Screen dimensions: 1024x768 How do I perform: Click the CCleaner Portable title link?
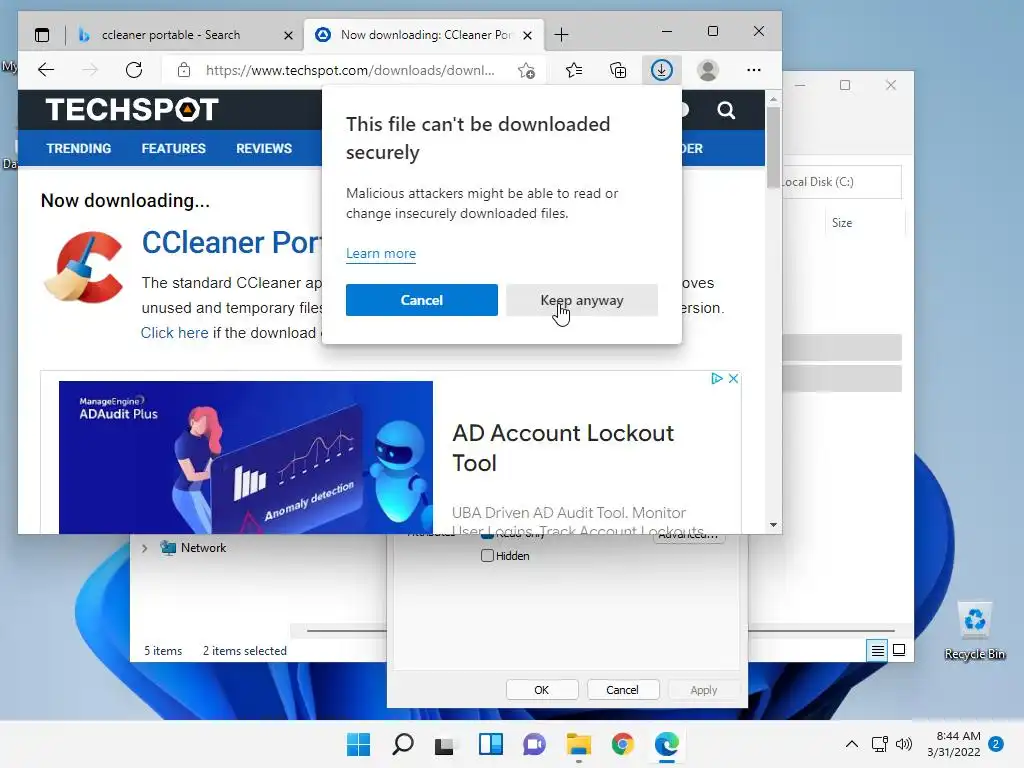(x=232, y=242)
